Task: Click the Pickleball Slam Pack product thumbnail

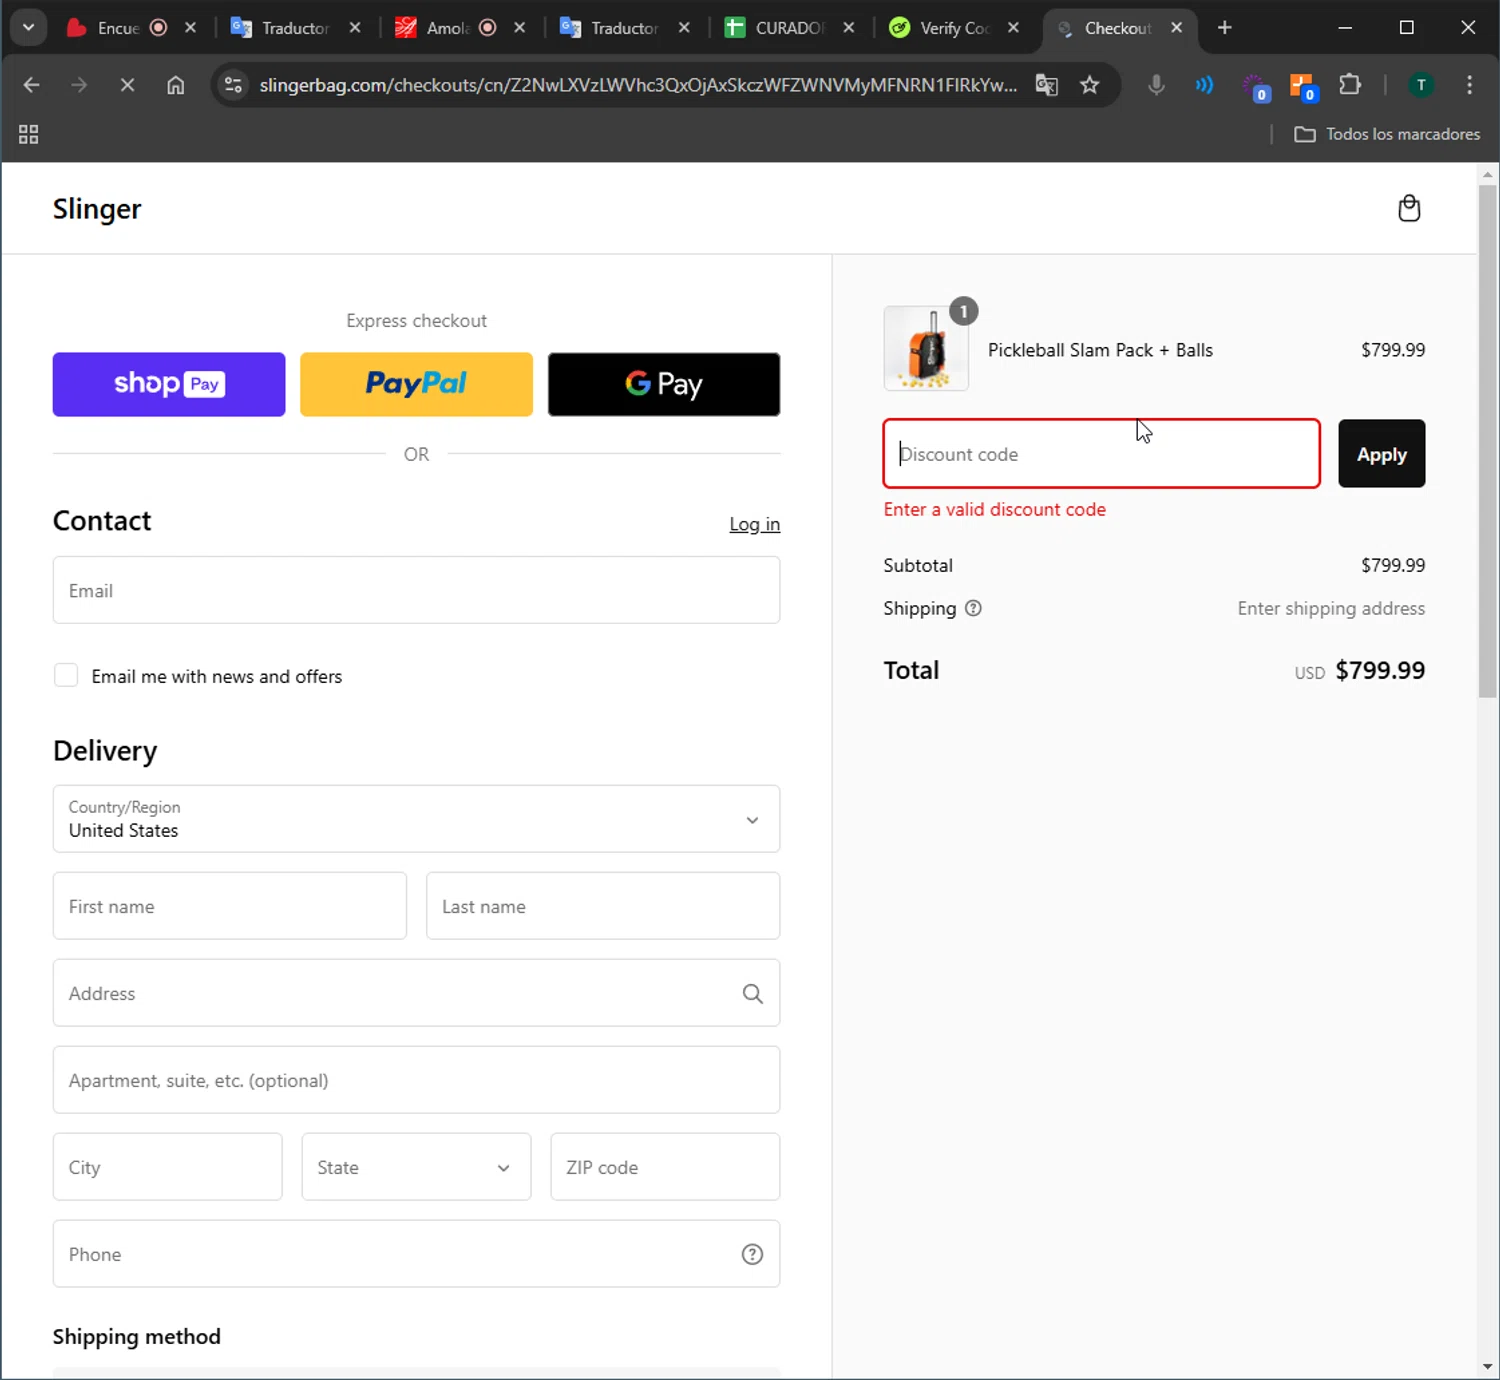Action: 926,349
